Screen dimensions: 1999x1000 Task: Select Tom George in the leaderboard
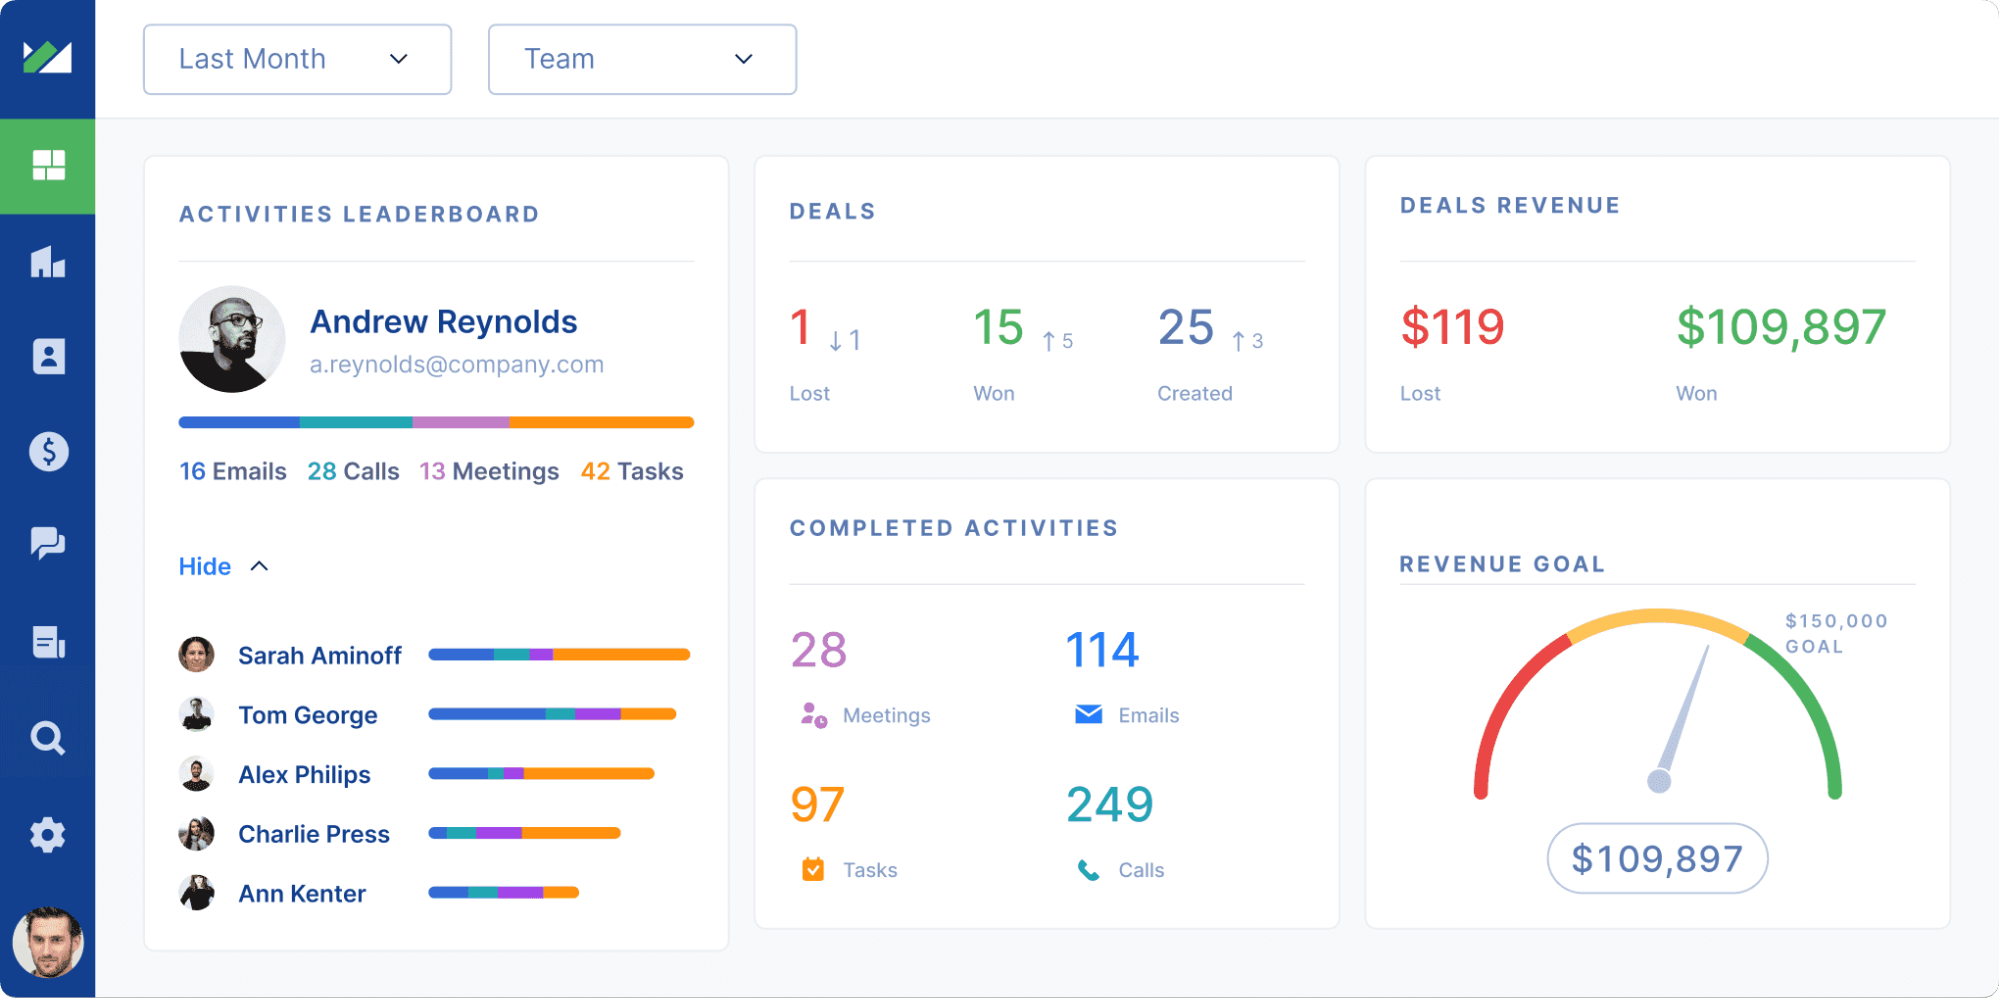[x=307, y=715]
